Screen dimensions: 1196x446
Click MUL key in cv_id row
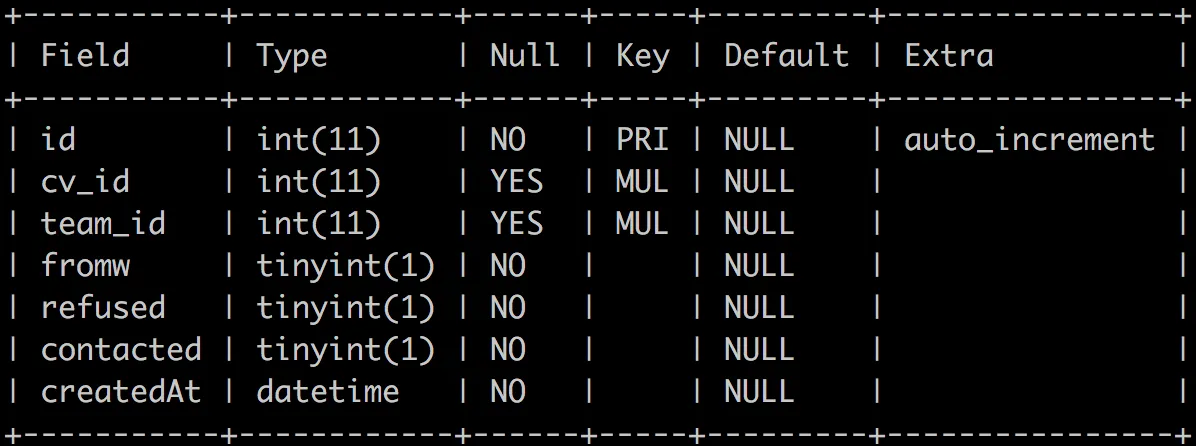pos(642,181)
